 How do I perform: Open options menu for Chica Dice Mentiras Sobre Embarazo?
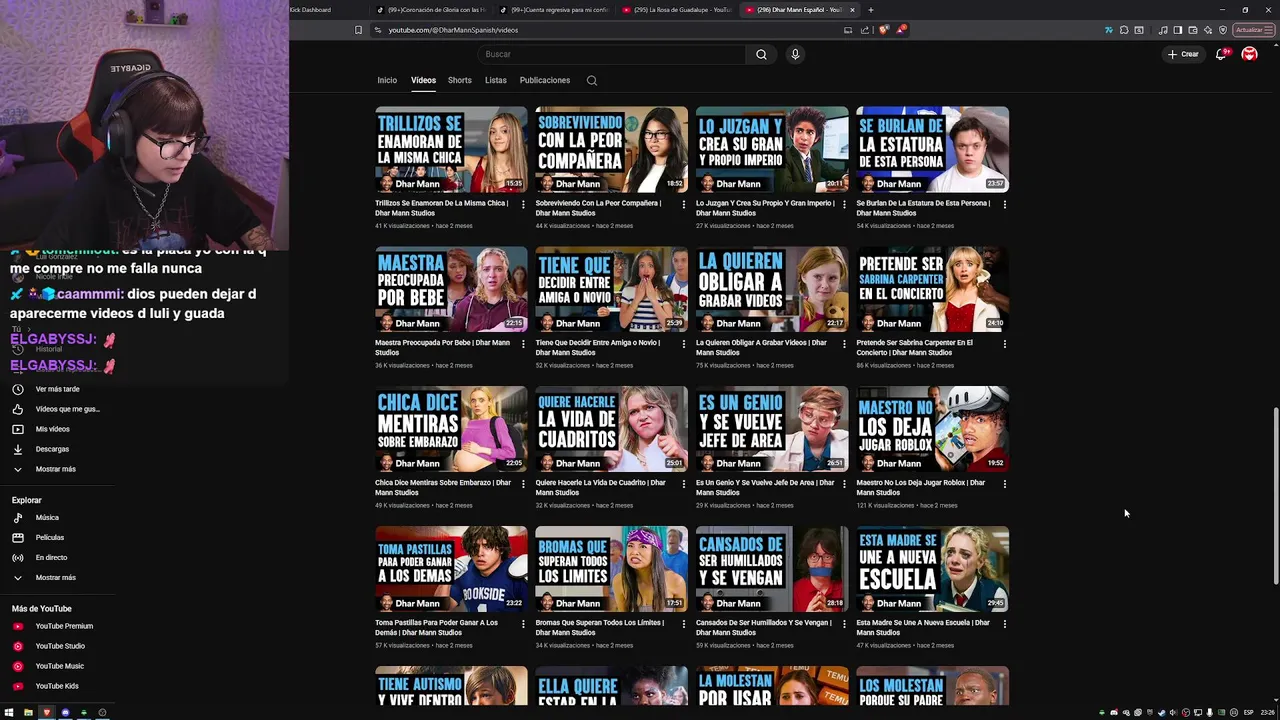523,484
